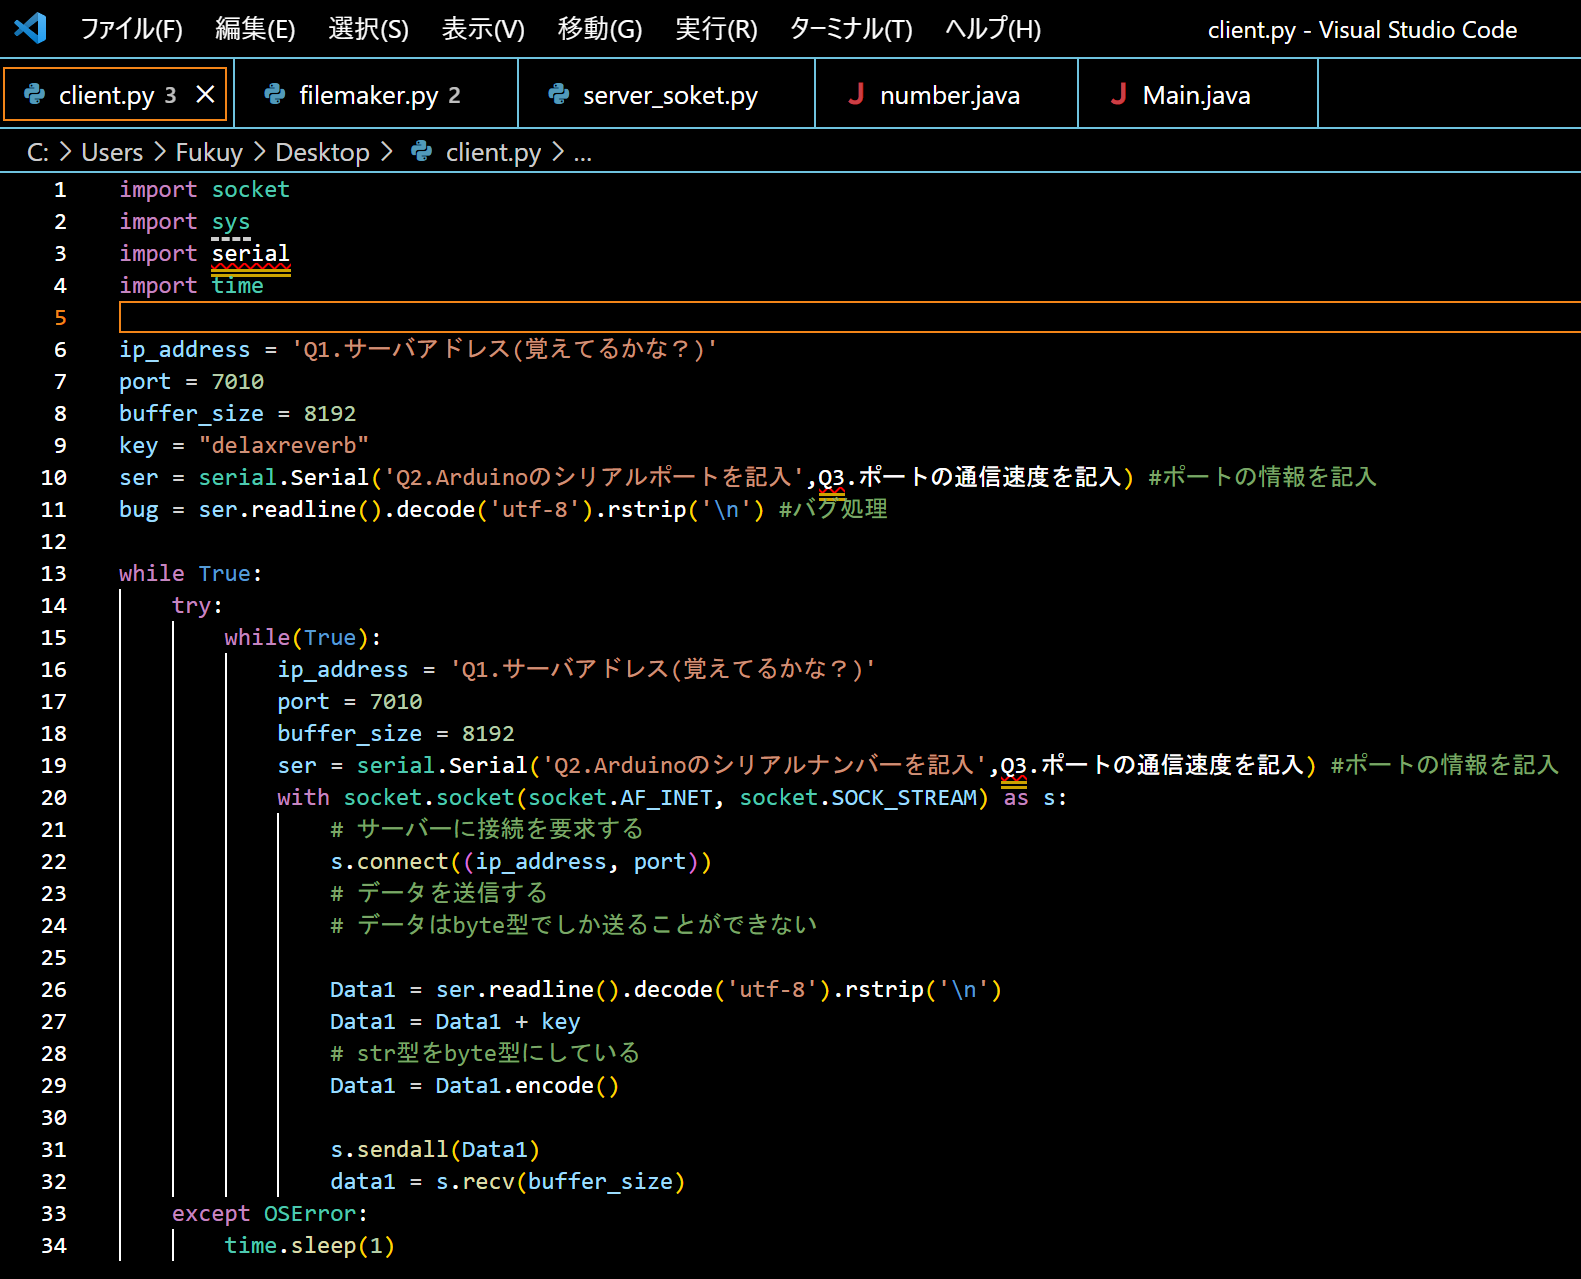The width and height of the screenshot is (1581, 1279).
Task: Click the Java icon on number.java tab
Action: (856, 94)
